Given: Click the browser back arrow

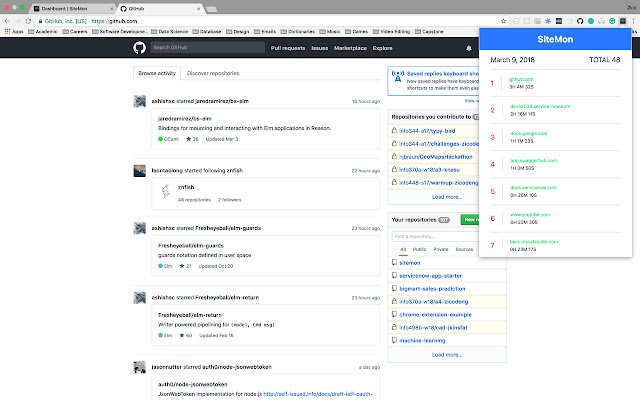Looking at the screenshot, I should point(7,21).
